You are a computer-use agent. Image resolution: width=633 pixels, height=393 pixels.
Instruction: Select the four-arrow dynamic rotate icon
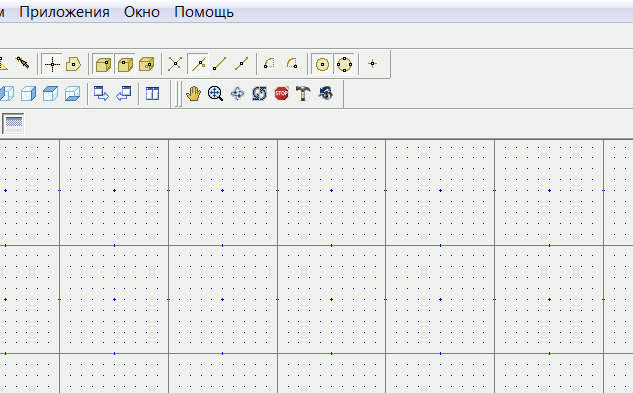(x=237, y=94)
